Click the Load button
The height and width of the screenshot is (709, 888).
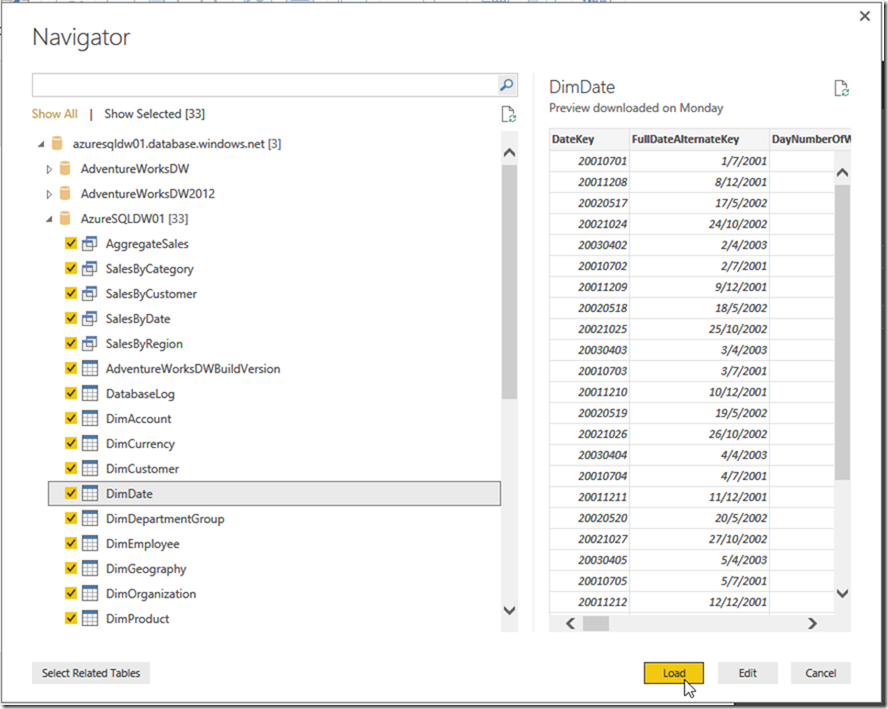click(674, 673)
